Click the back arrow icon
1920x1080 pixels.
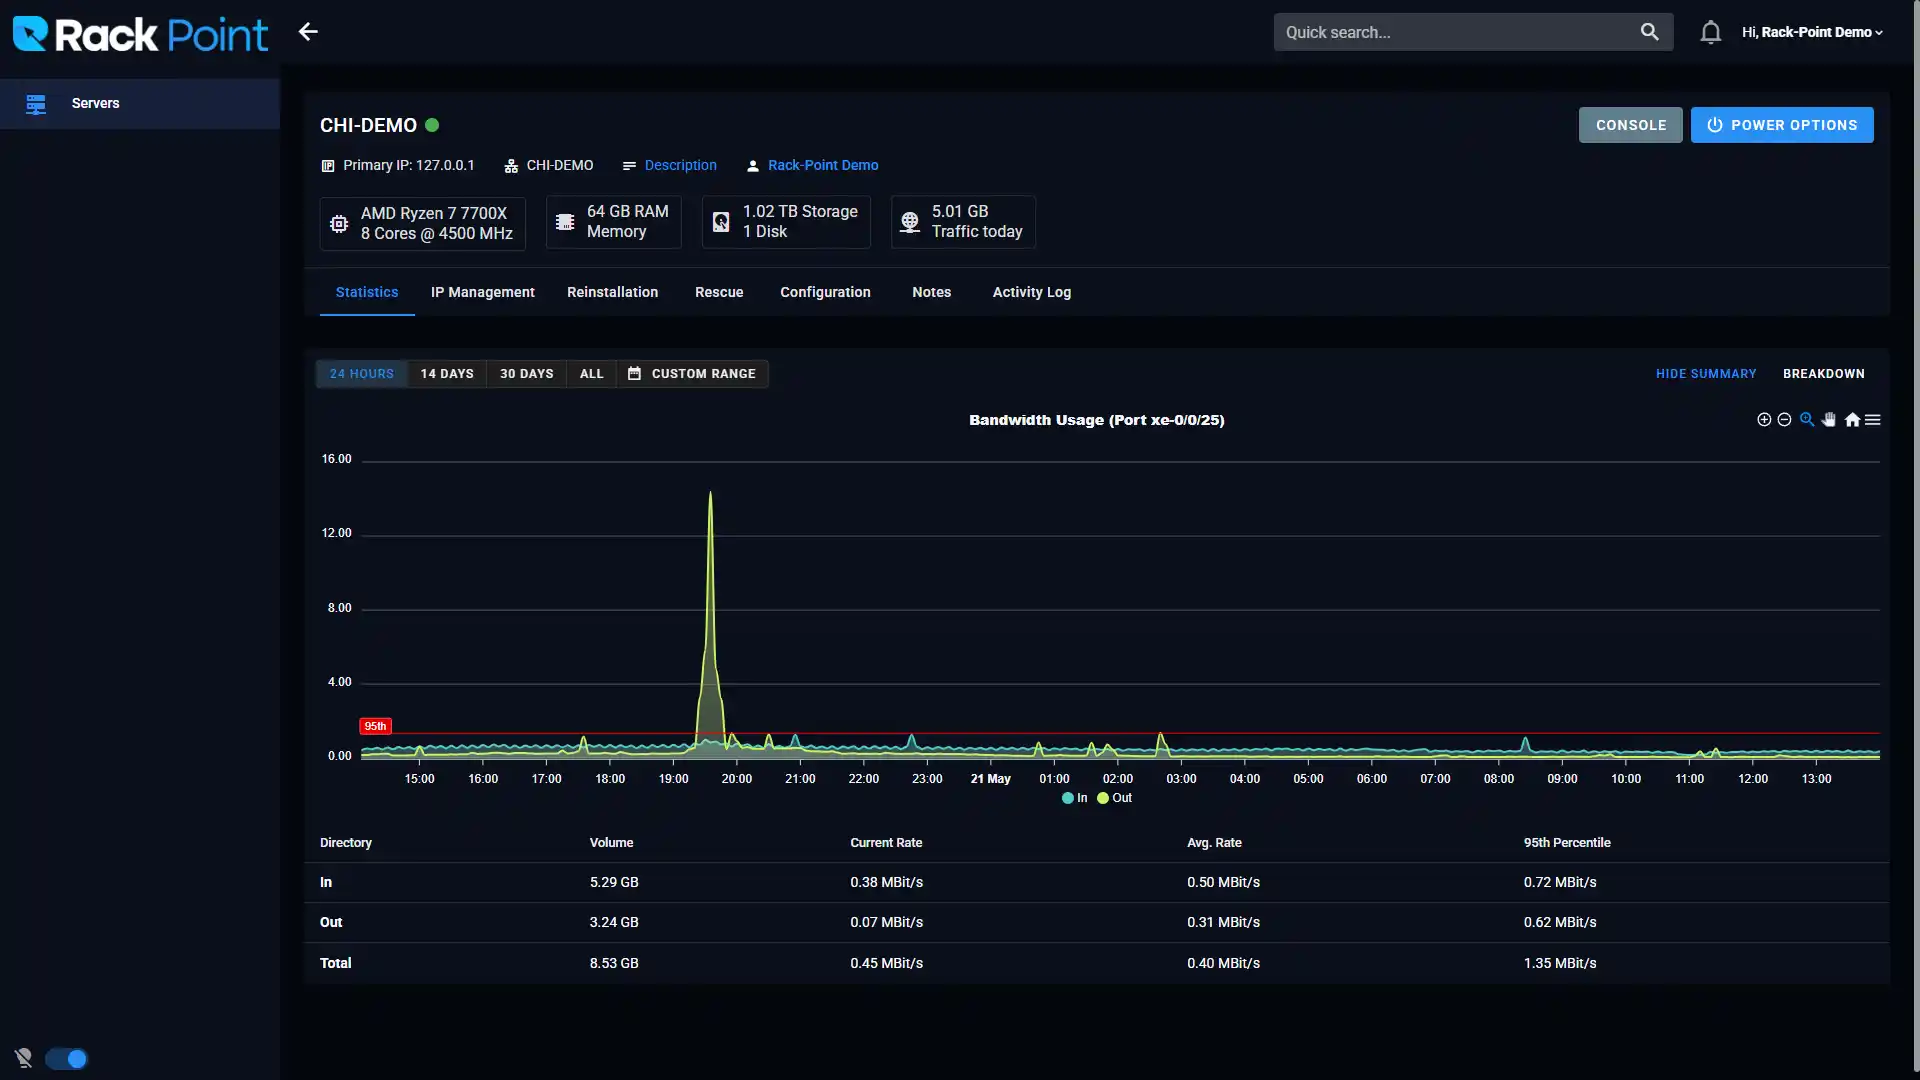[308, 32]
